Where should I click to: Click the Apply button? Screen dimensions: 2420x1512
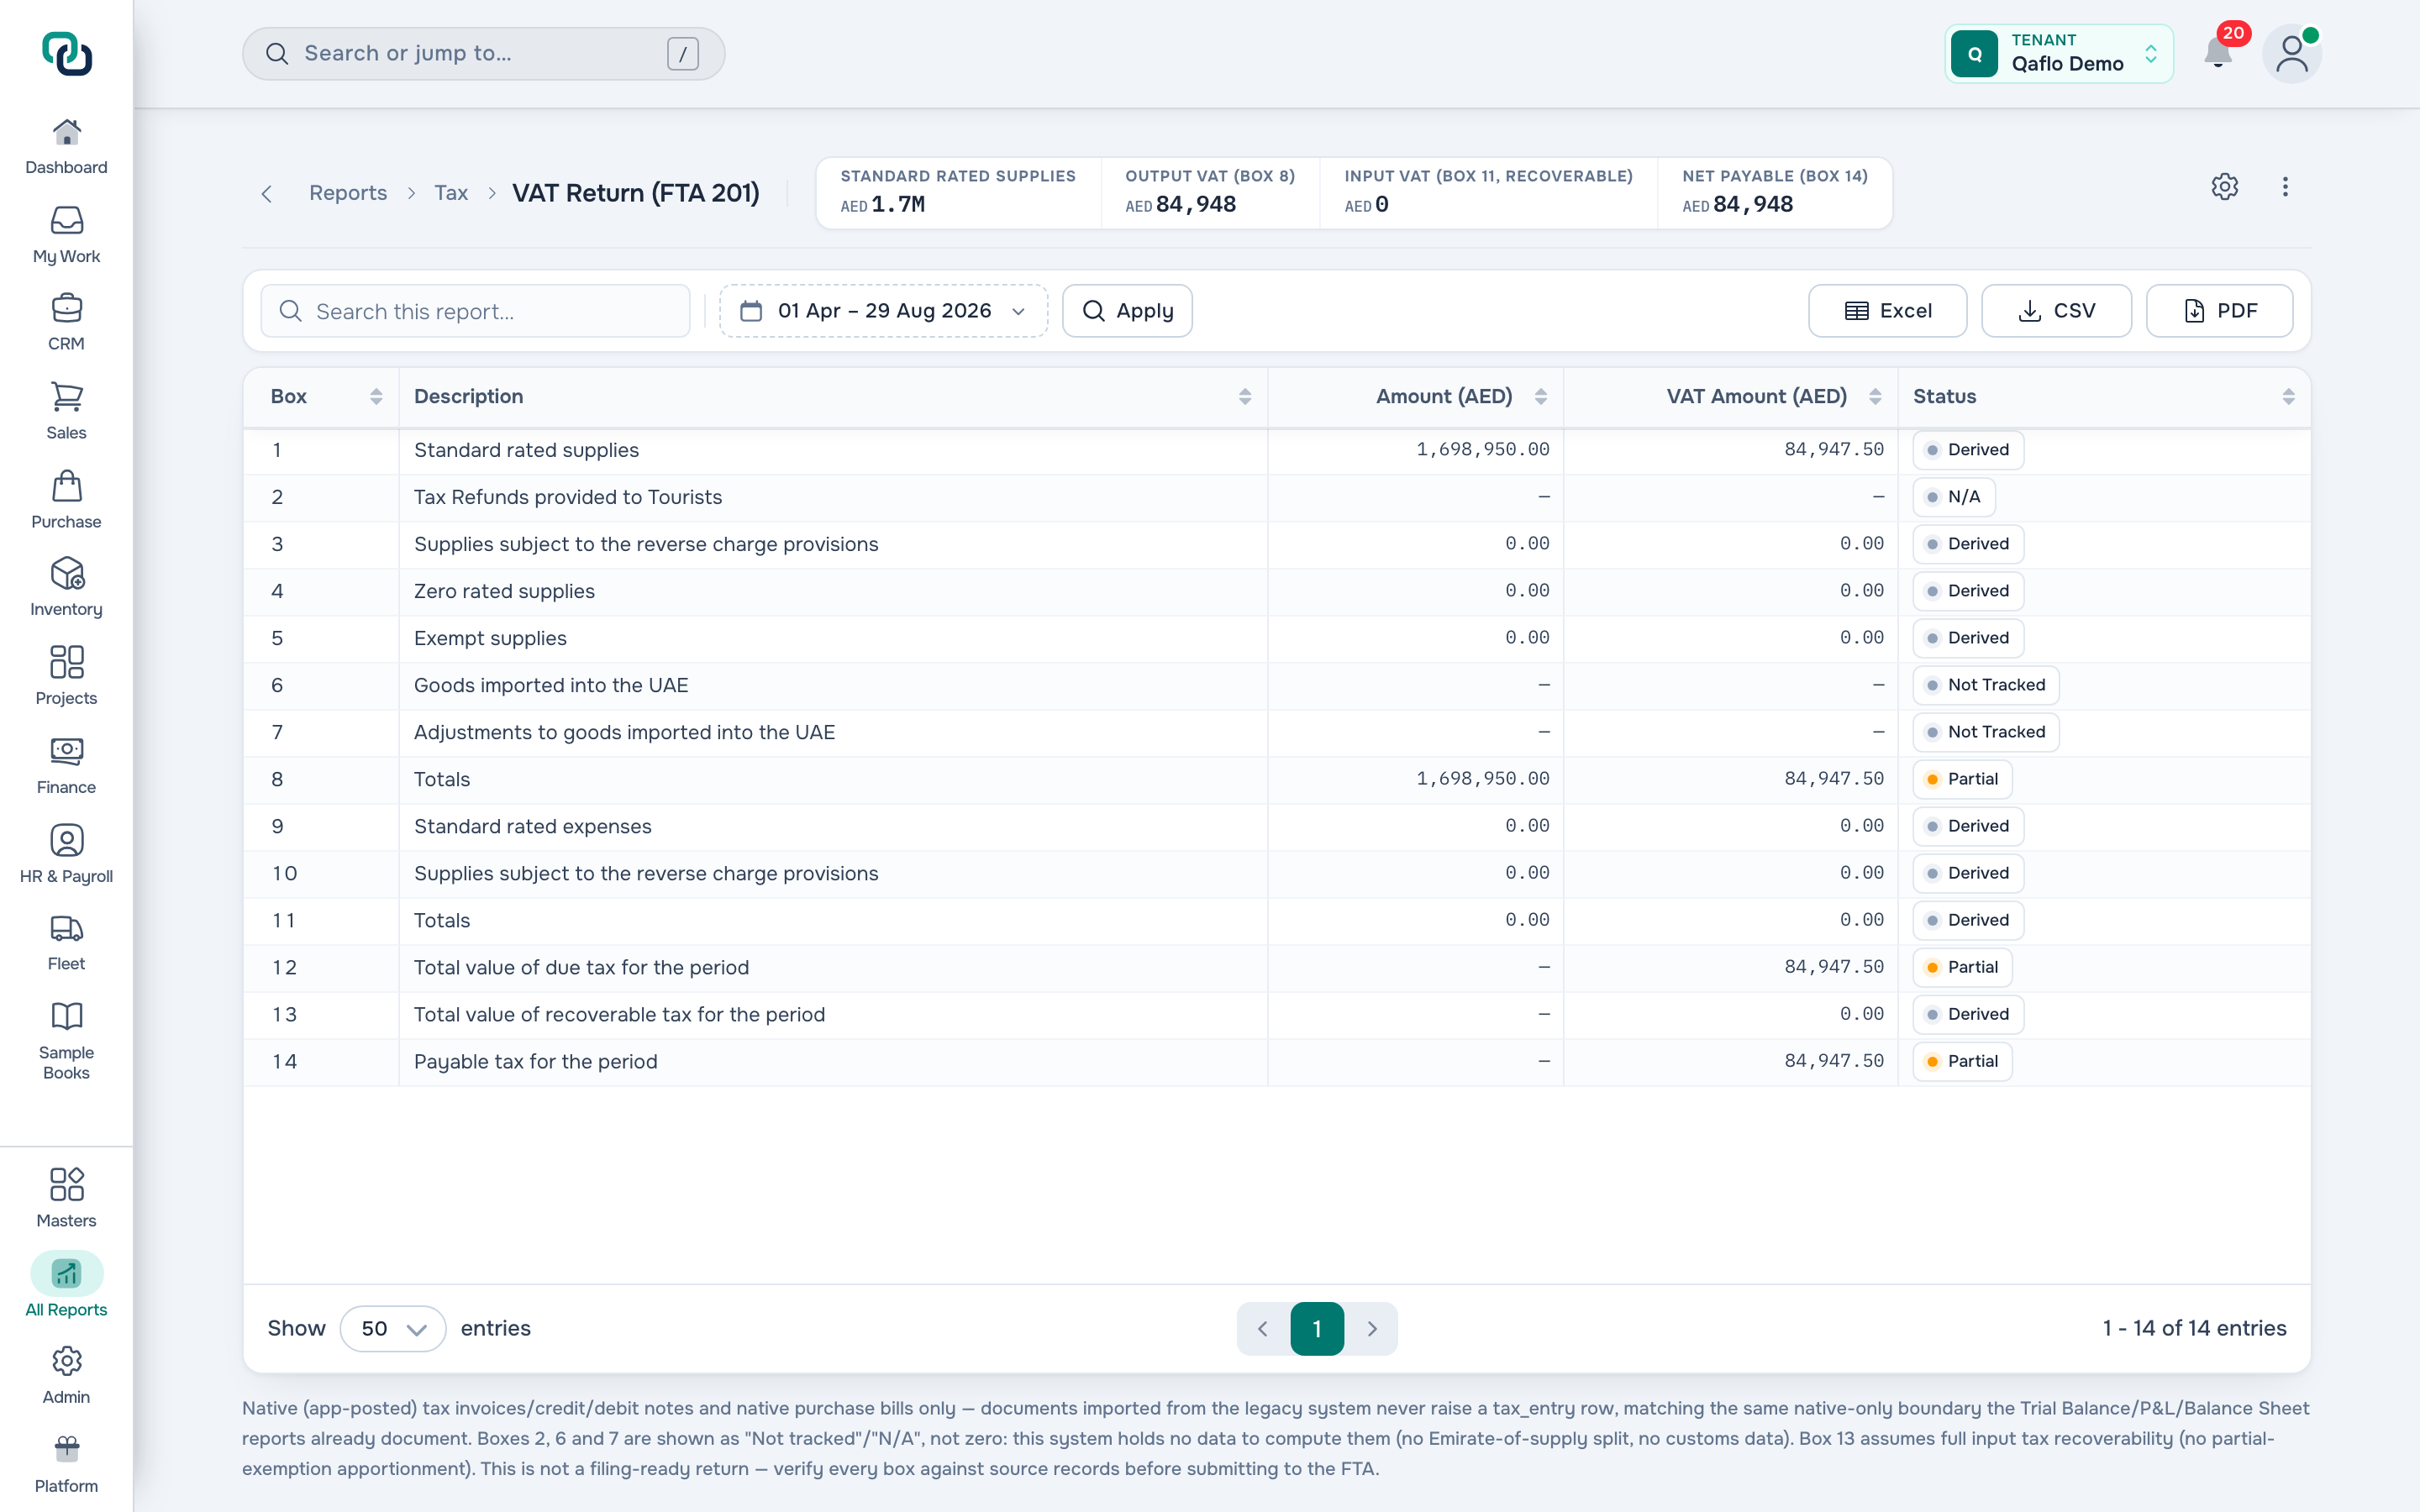coord(1127,311)
